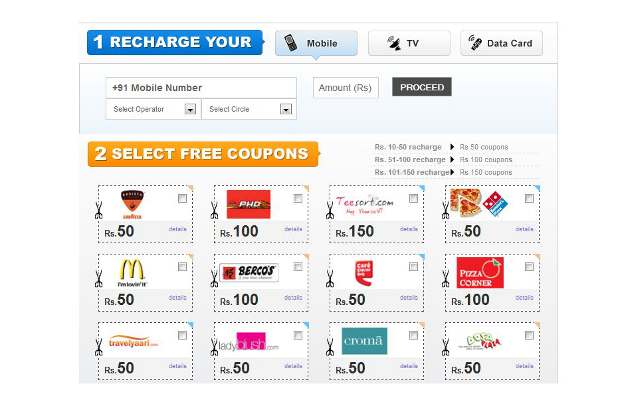The image size is (620, 400).
Task: Click the Teesort.com coupon logo
Action: (365, 204)
